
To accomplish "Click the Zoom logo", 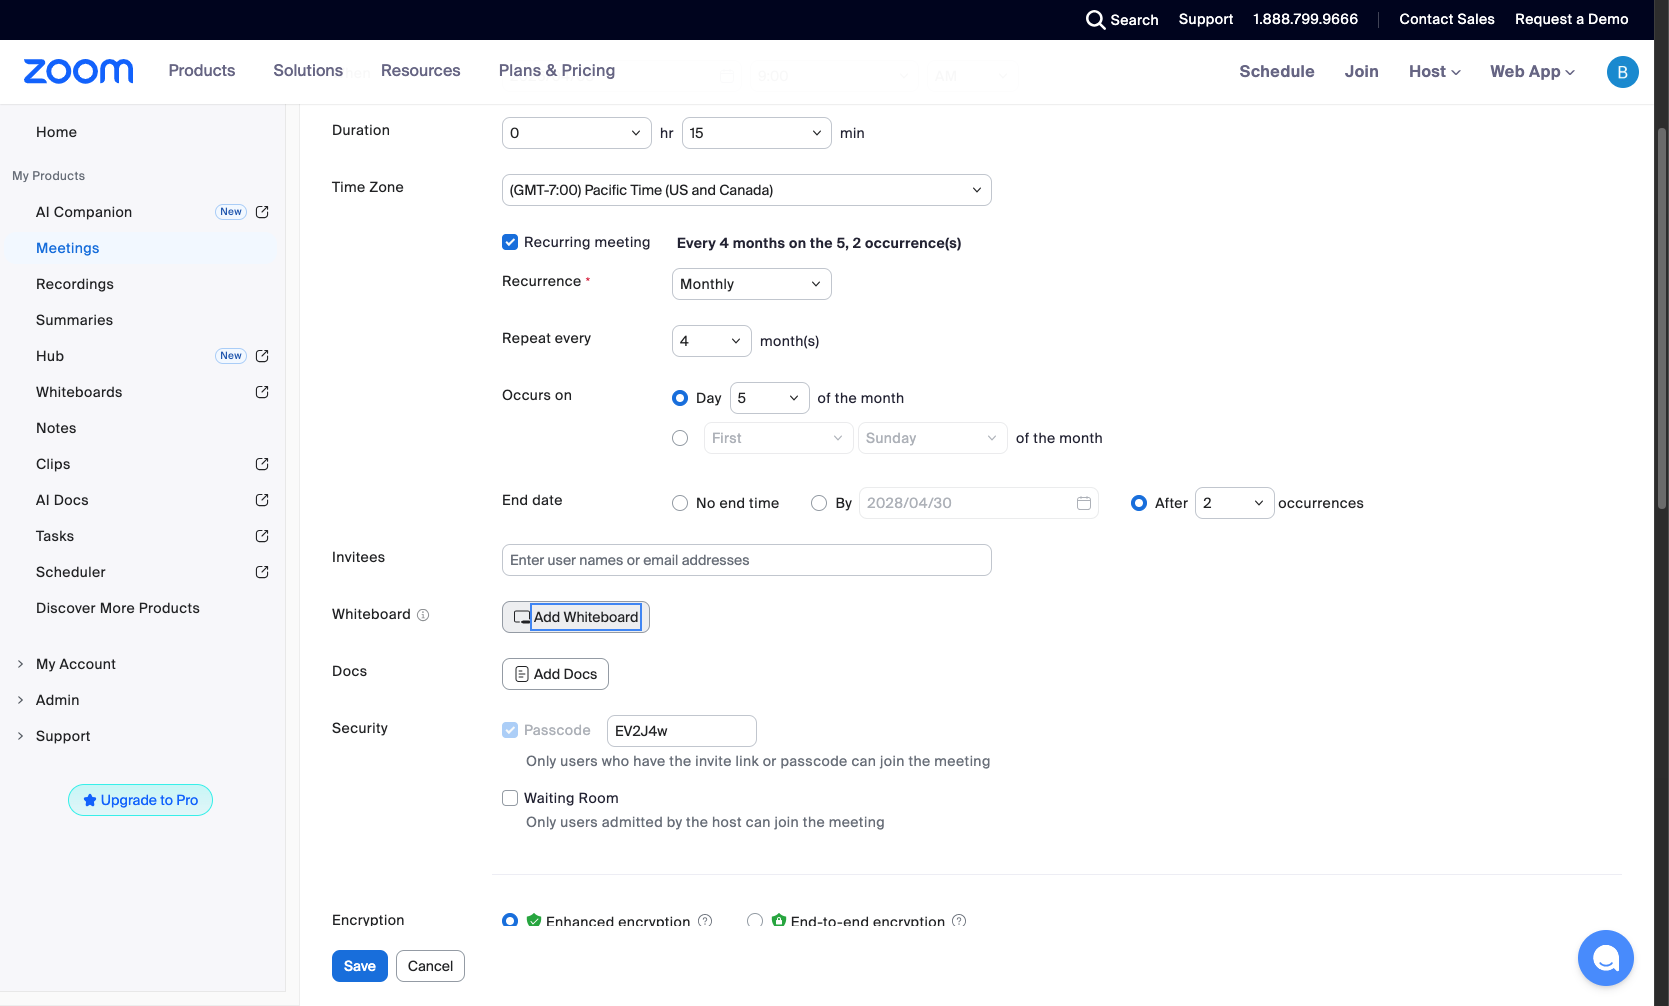I will click(78, 71).
